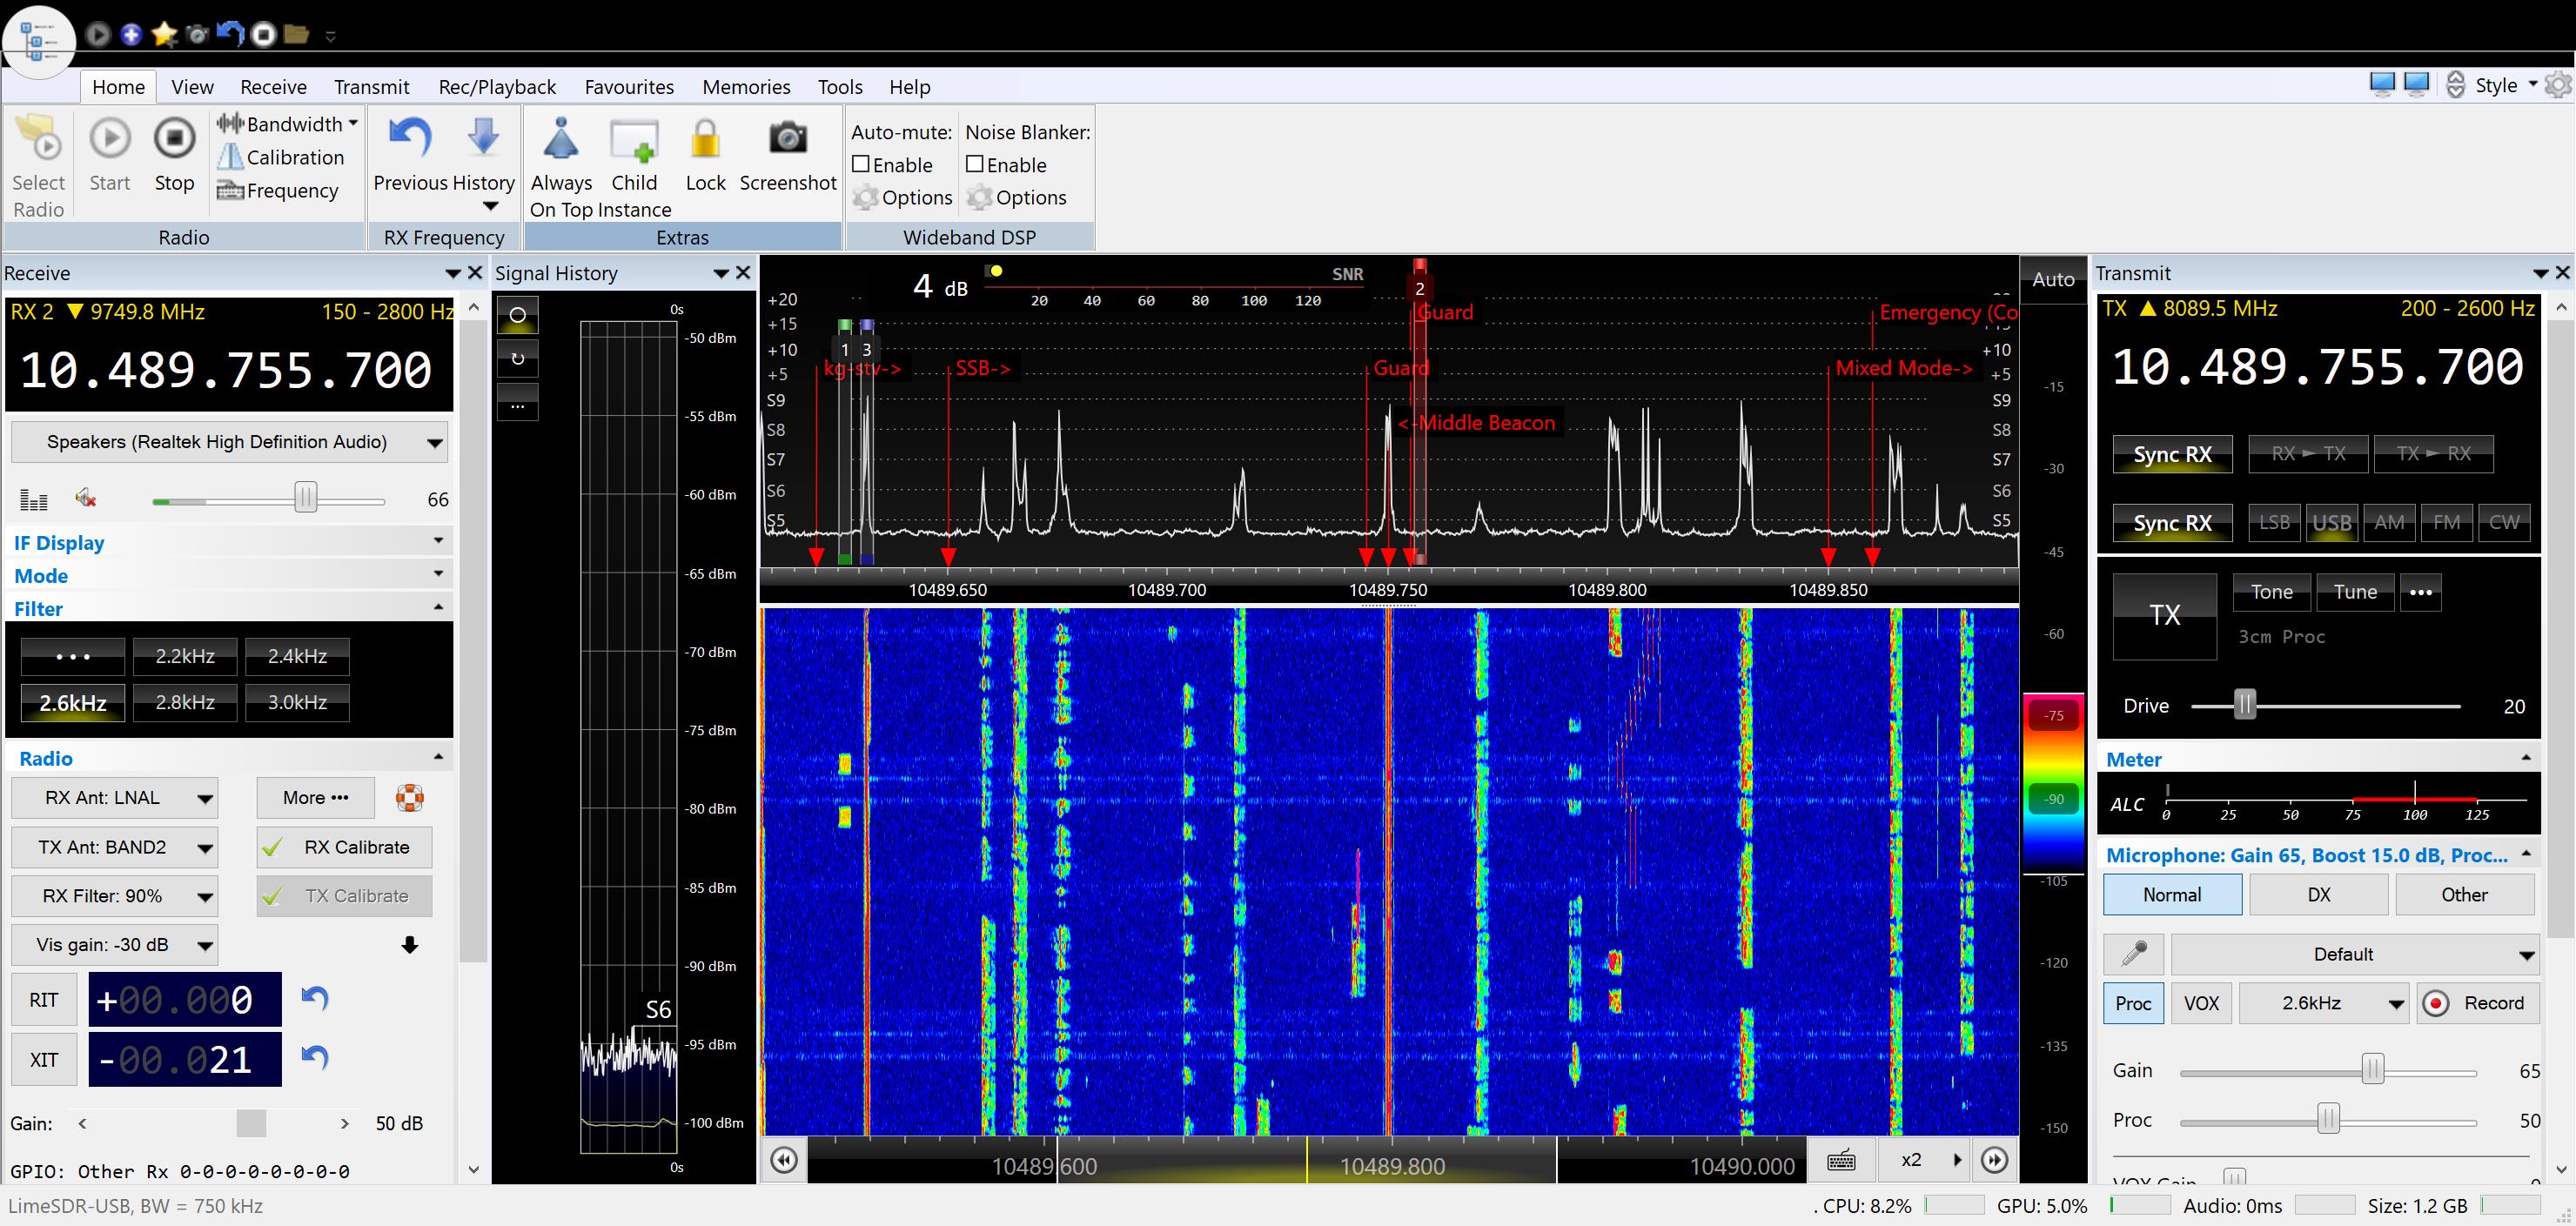Switch to the Memories tab
Screen dimensions: 2576x1226
point(745,87)
